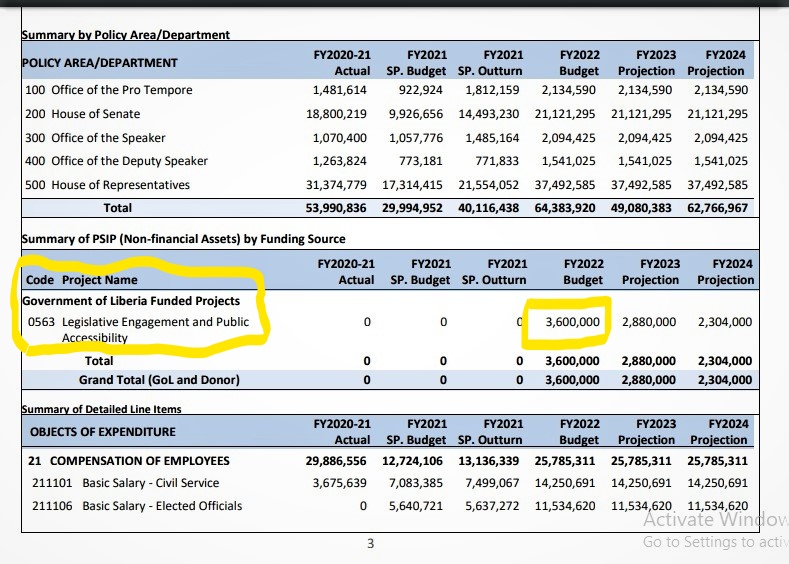Viewport: 789px width, 564px height.
Task: Select the 'Government of Liberia Funded Projects' text
Action: [131, 300]
